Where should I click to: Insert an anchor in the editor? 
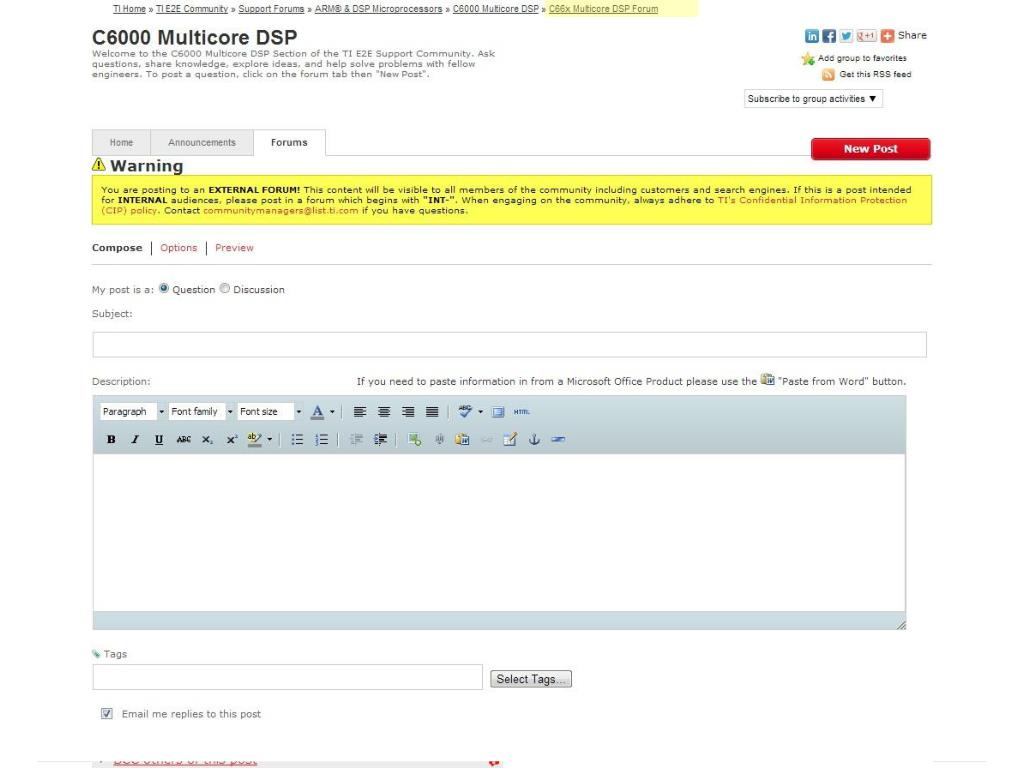[x=534, y=440]
